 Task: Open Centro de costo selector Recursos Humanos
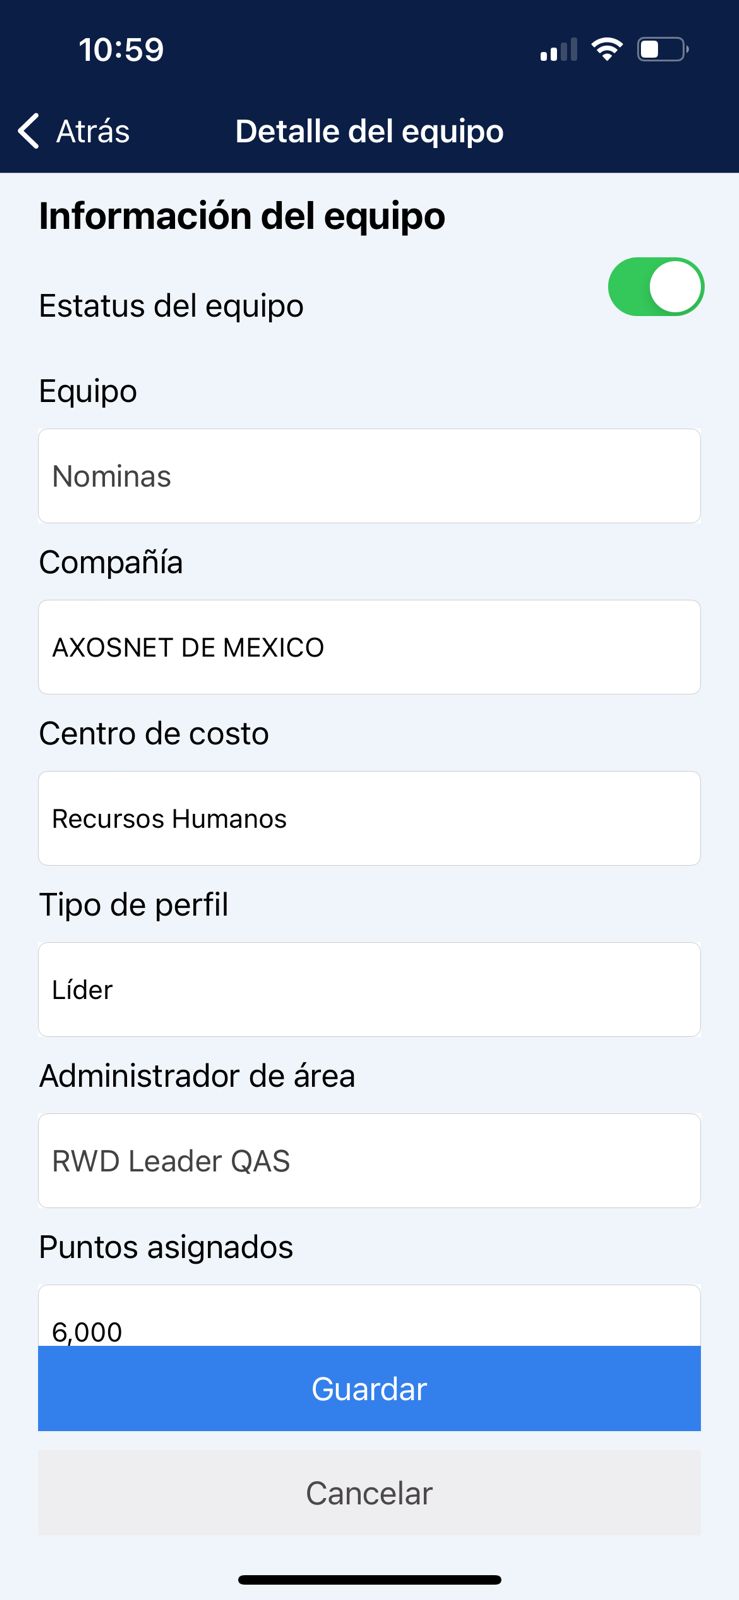pyautogui.click(x=369, y=818)
